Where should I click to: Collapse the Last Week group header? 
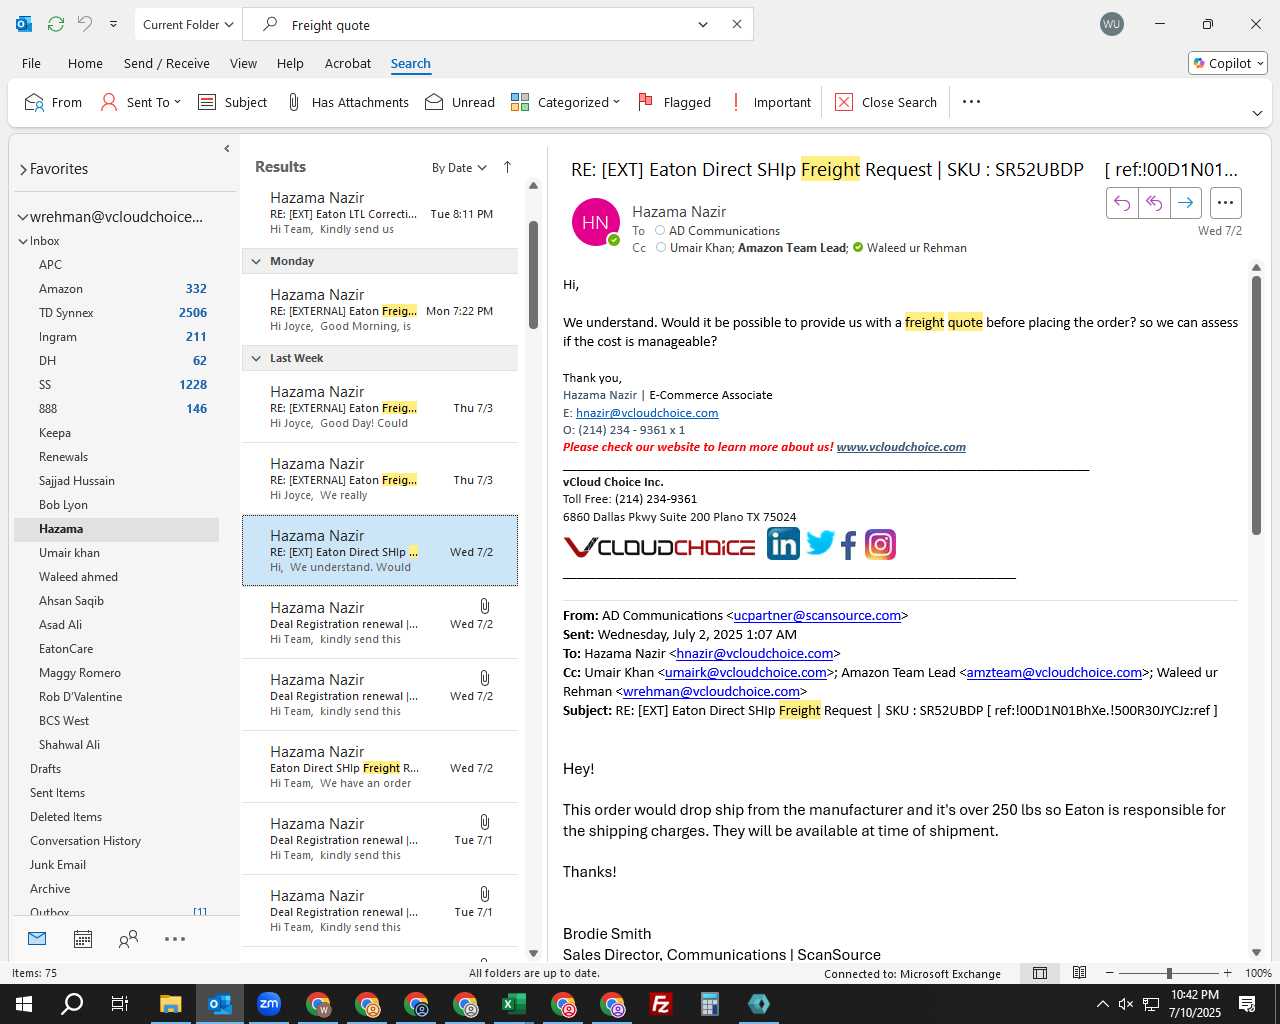pos(380,358)
